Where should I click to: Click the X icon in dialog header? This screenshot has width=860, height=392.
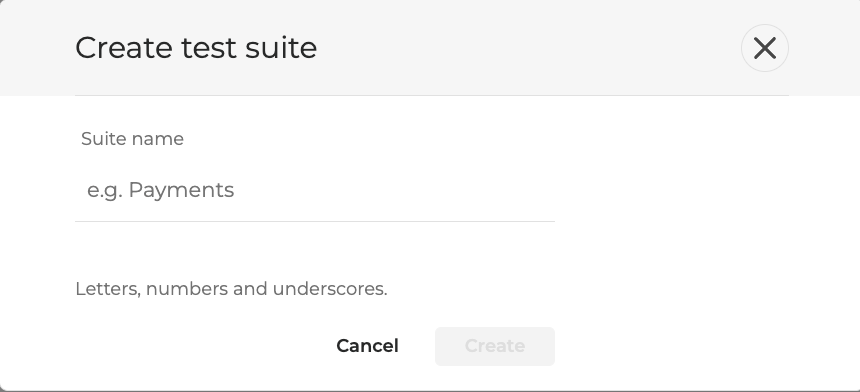pos(765,48)
